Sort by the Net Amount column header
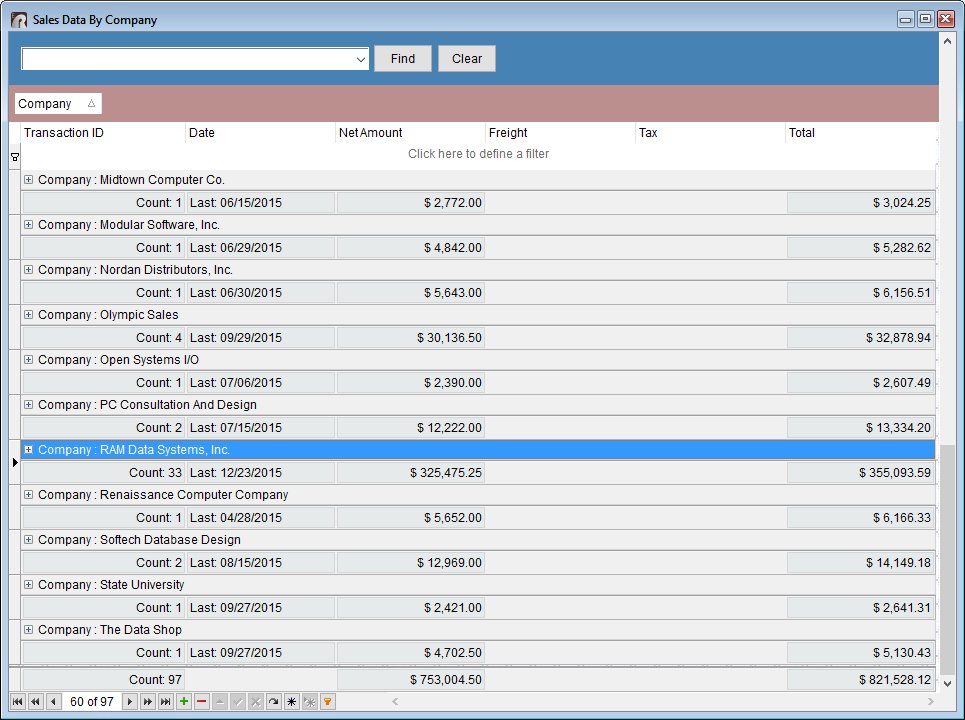 [410, 133]
